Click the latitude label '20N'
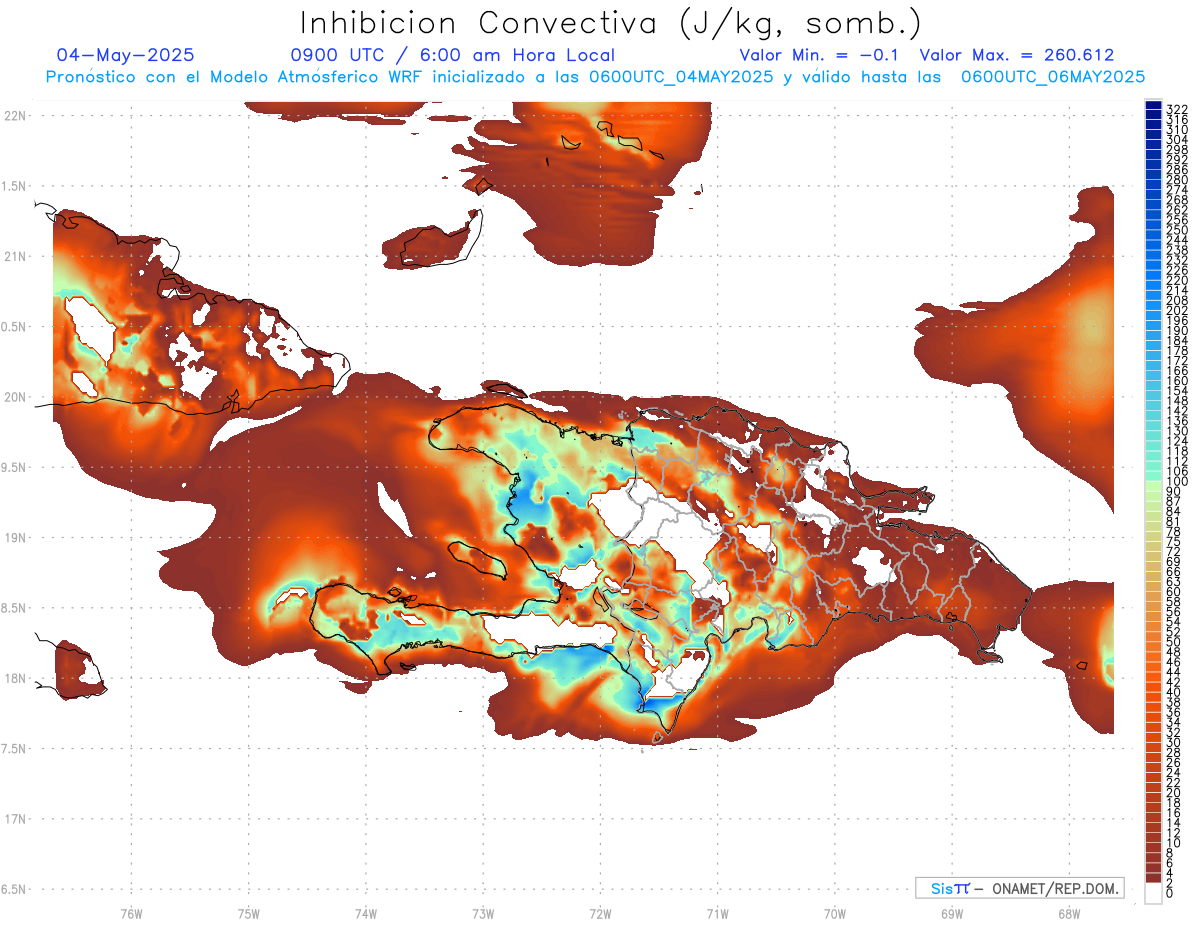The height and width of the screenshot is (927, 1200). 15,397
